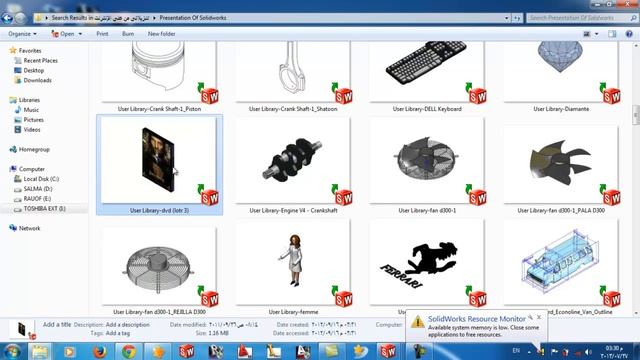
Task: Refresh the folder view
Action: (x=517, y=18)
